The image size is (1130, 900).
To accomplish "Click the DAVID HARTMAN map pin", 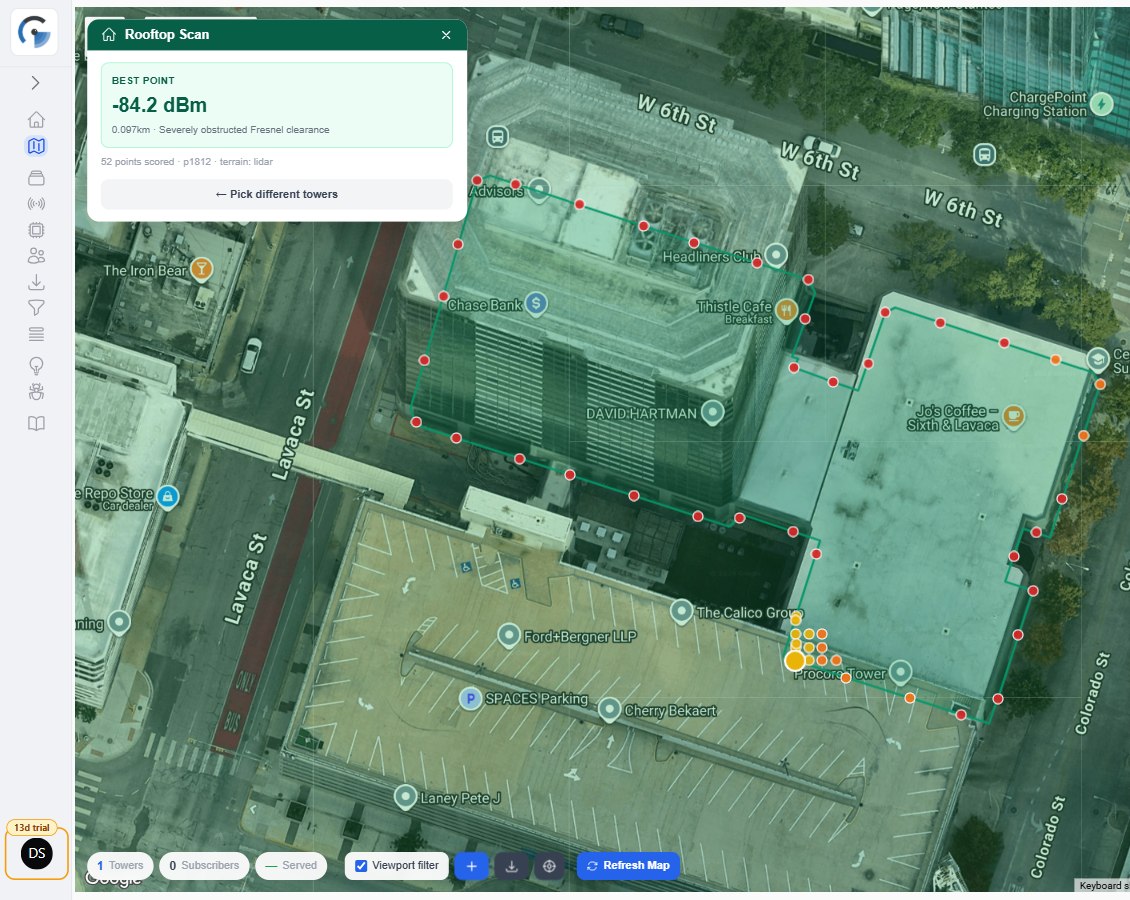I will click(713, 412).
